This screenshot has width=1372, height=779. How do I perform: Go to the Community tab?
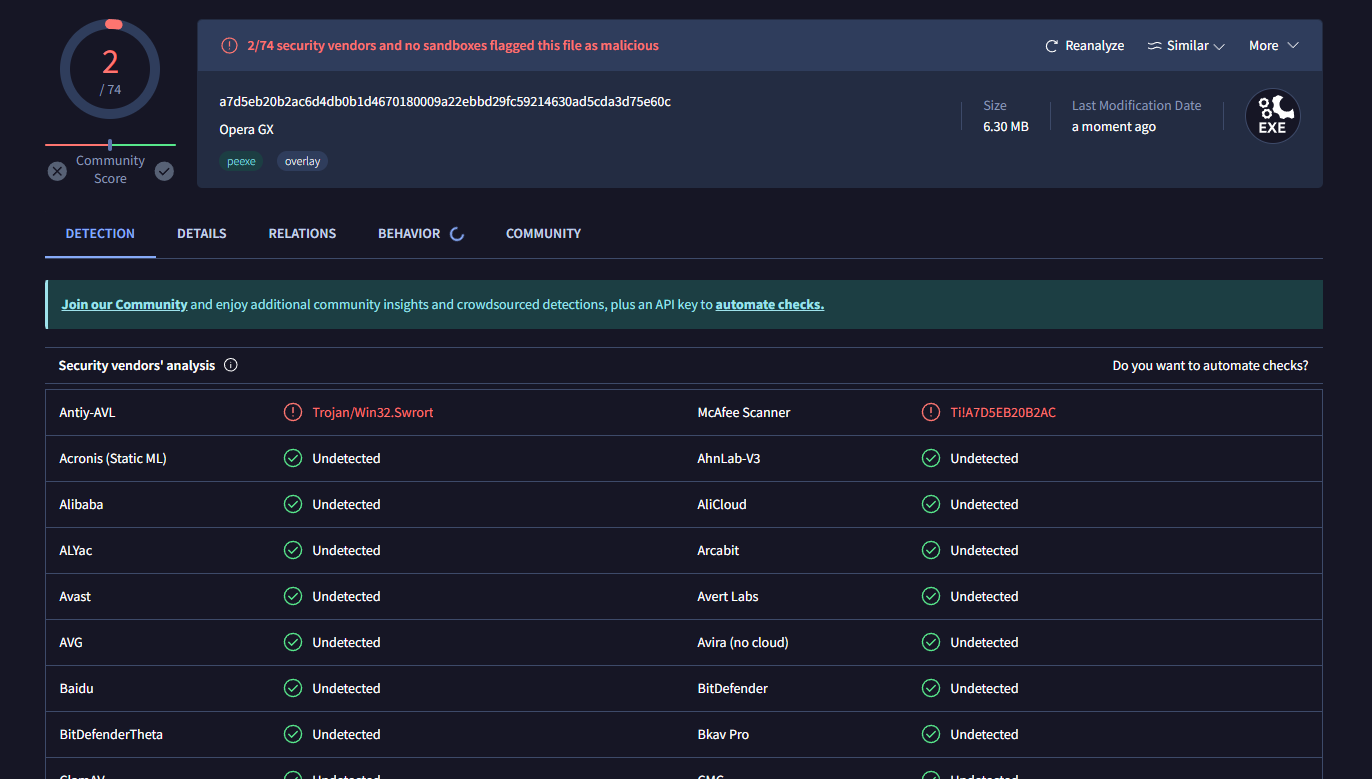point(543,233)
